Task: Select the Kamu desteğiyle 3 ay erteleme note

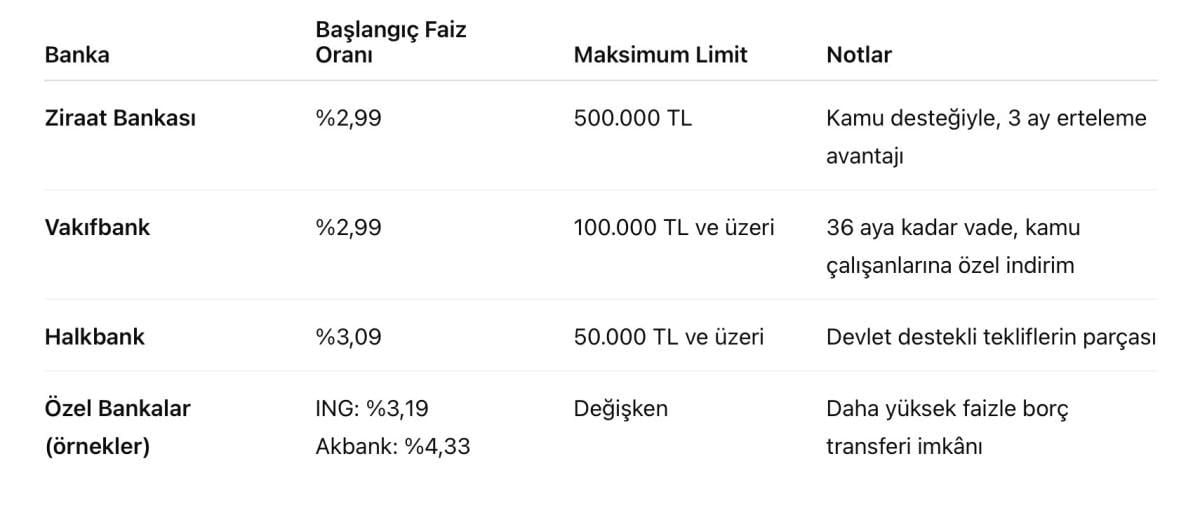Action: 986,137
